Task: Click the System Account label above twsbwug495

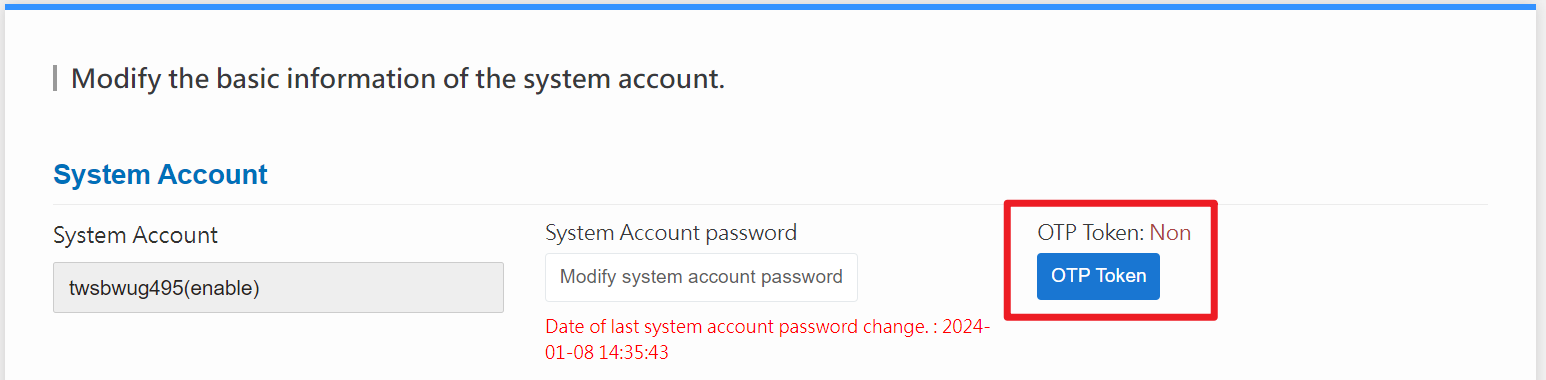Action: [x=135, y=236]
